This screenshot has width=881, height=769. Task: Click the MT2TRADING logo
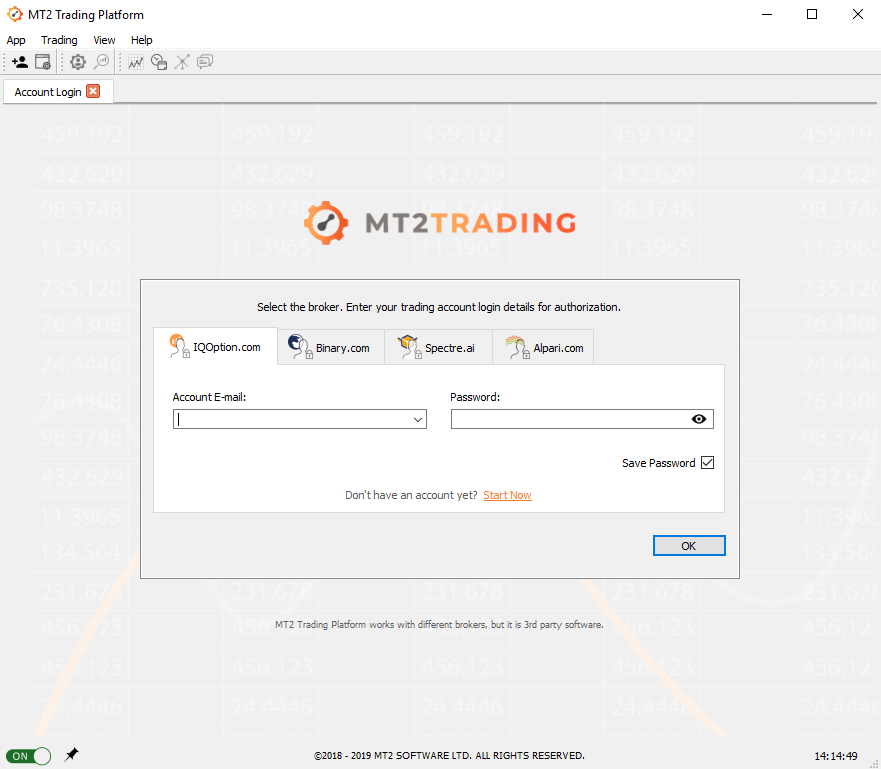440,222
